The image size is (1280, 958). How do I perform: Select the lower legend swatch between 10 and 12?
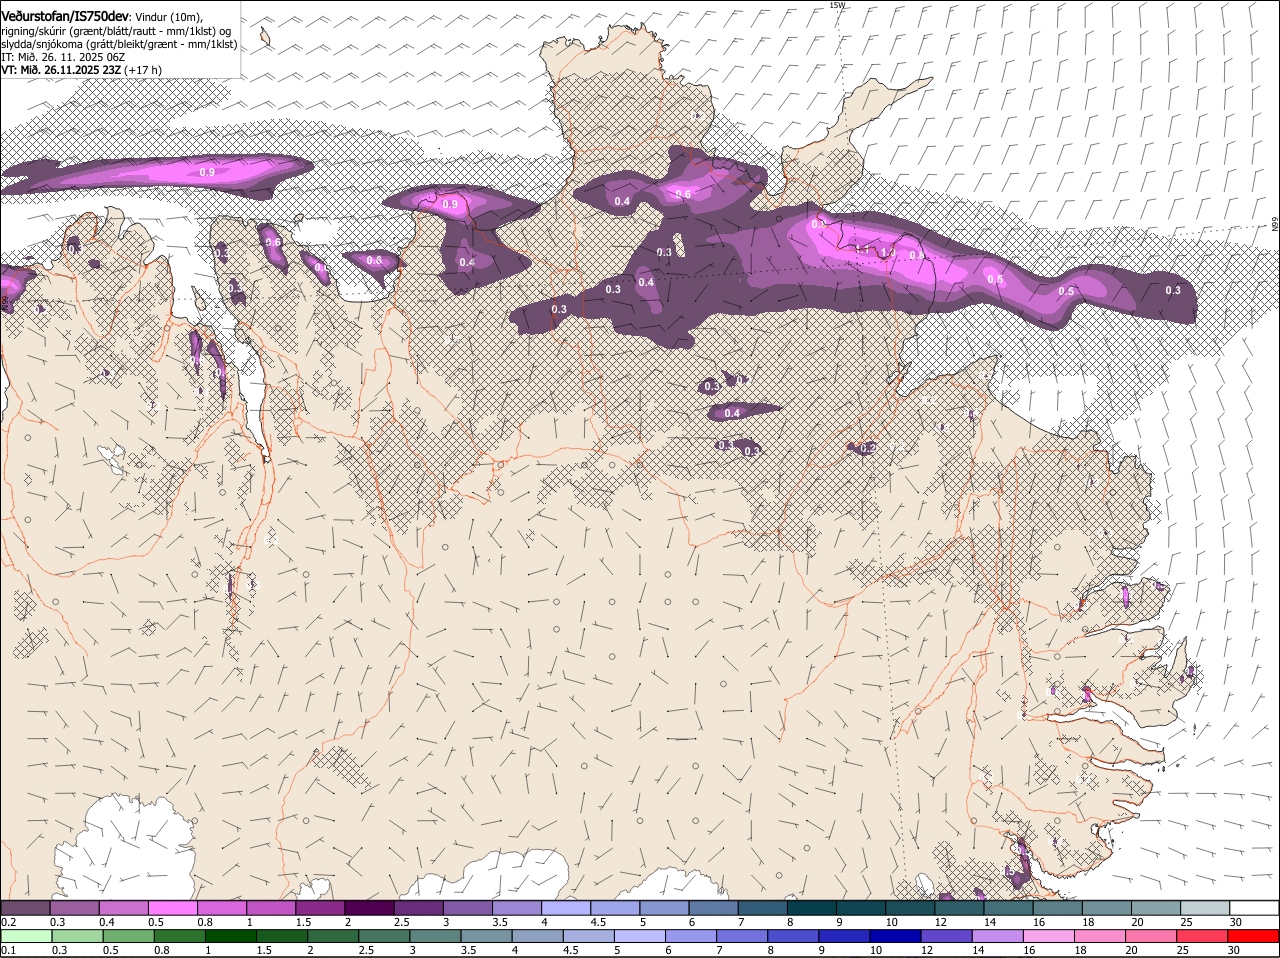(x=896, y=937)
